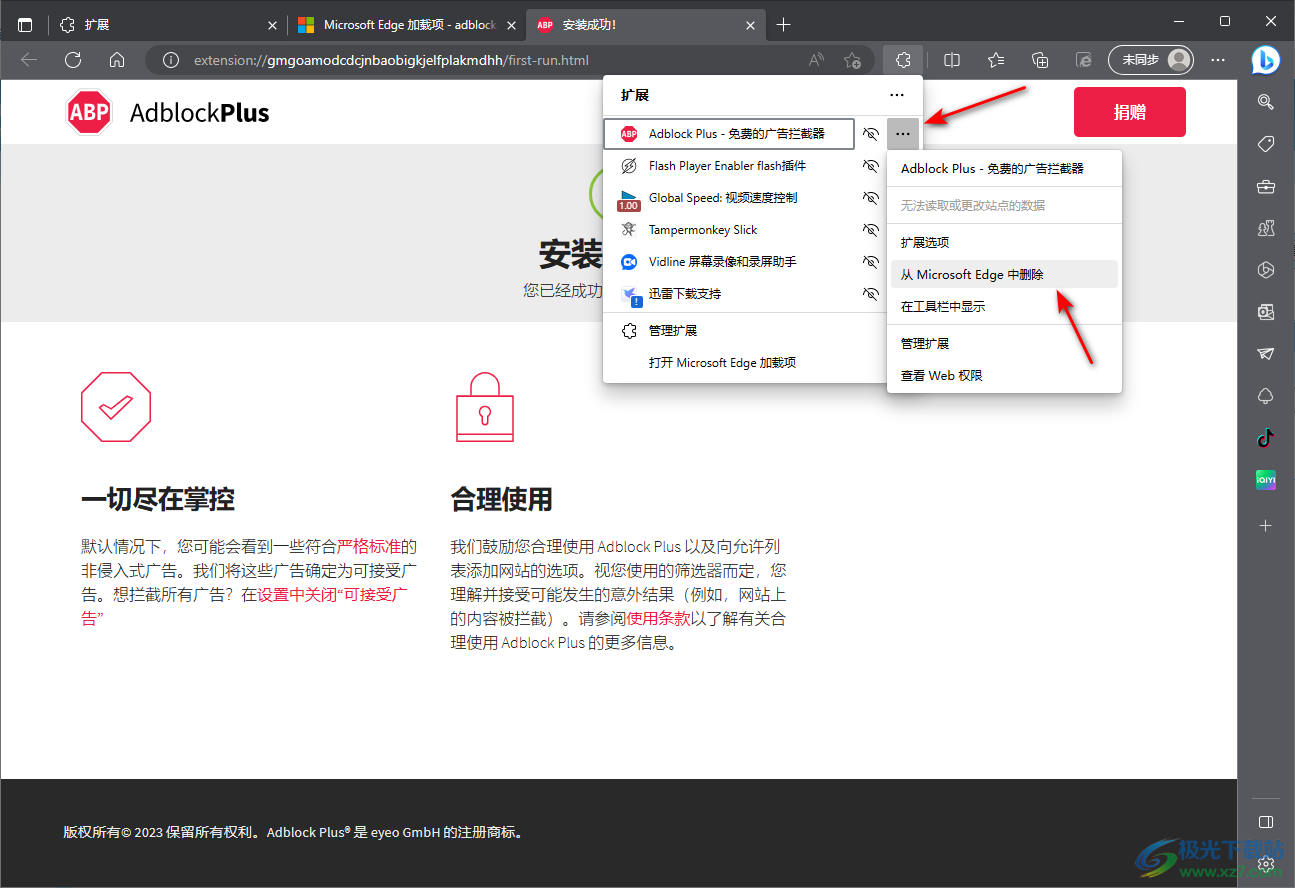Screen dimensions: 1295x888
Task: Toggle toolbar visibility for Flash Player Enabler
Action: (x=871, y=166)
